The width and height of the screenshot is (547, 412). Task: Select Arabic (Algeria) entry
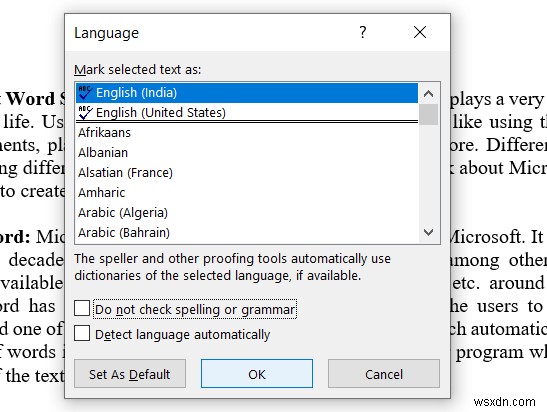247,212
